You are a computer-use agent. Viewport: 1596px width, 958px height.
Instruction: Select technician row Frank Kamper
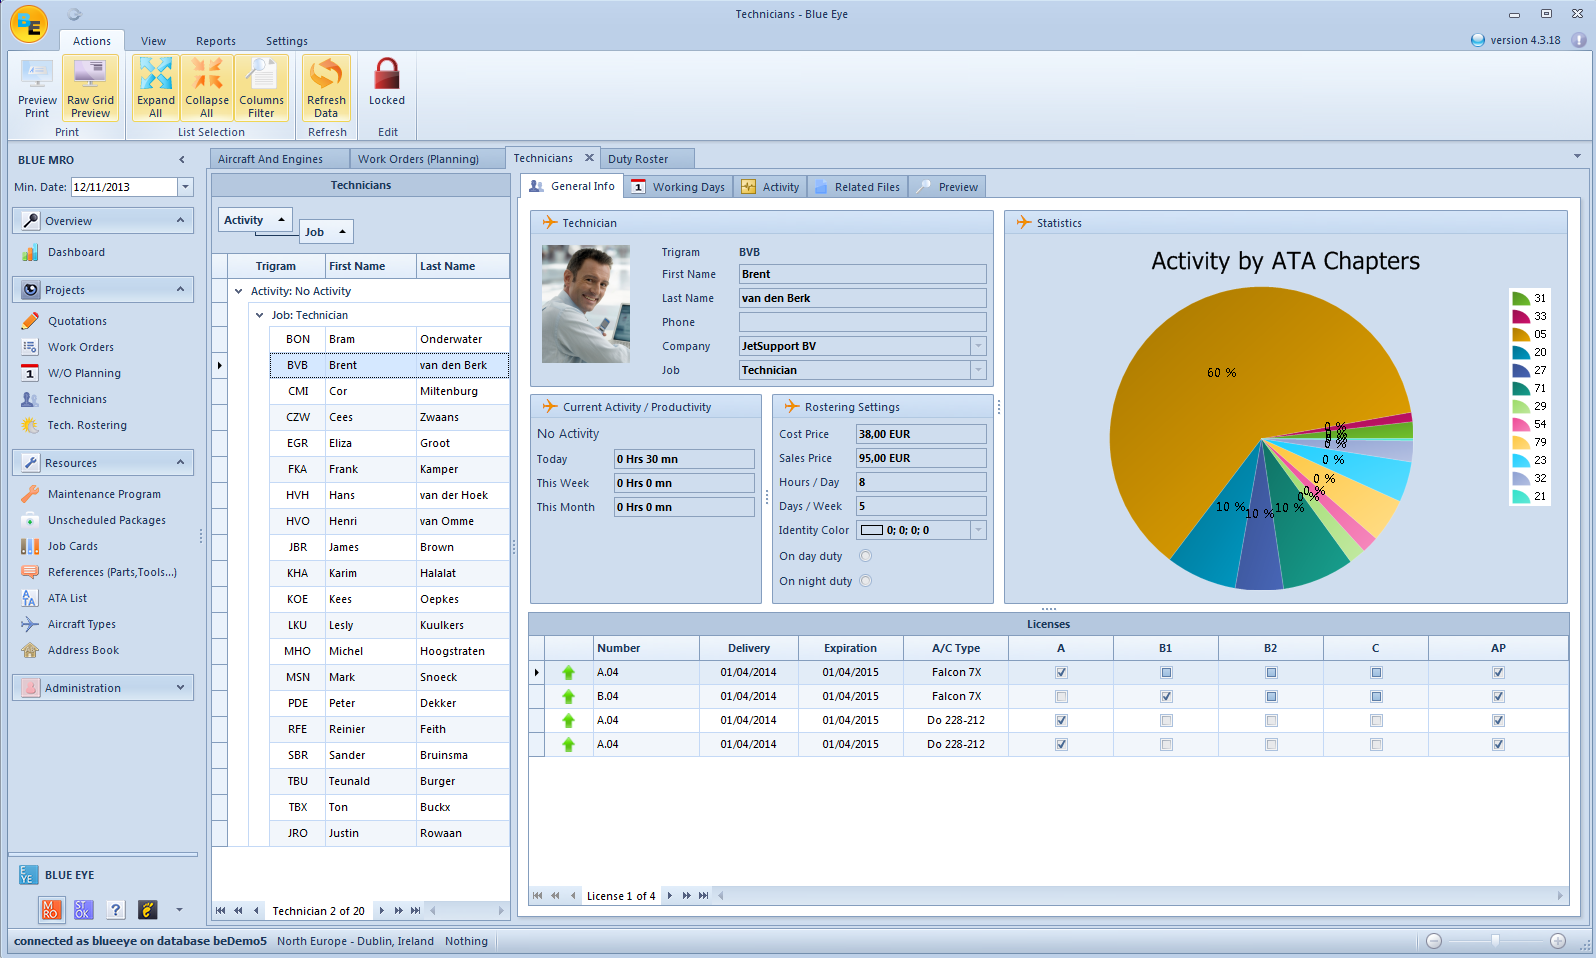click(x=389, y=469)
